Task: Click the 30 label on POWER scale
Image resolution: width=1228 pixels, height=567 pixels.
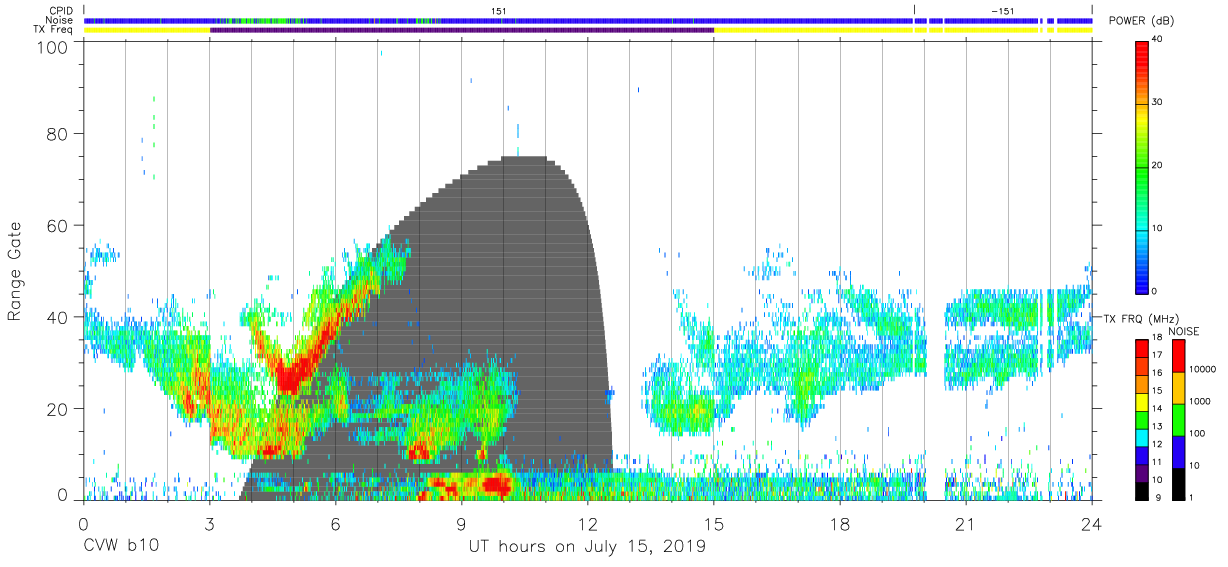Action: pyautogui.click(x=1157, y=102)
